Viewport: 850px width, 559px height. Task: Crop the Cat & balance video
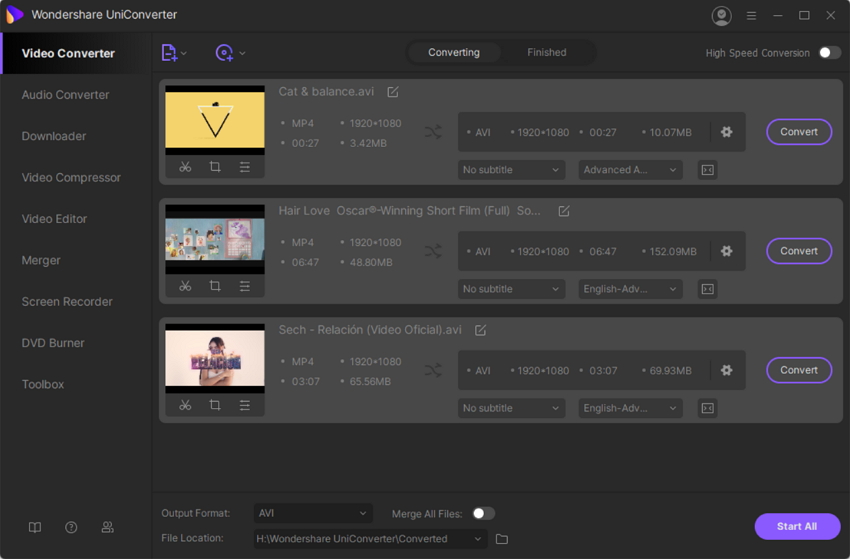coord(215,167)
